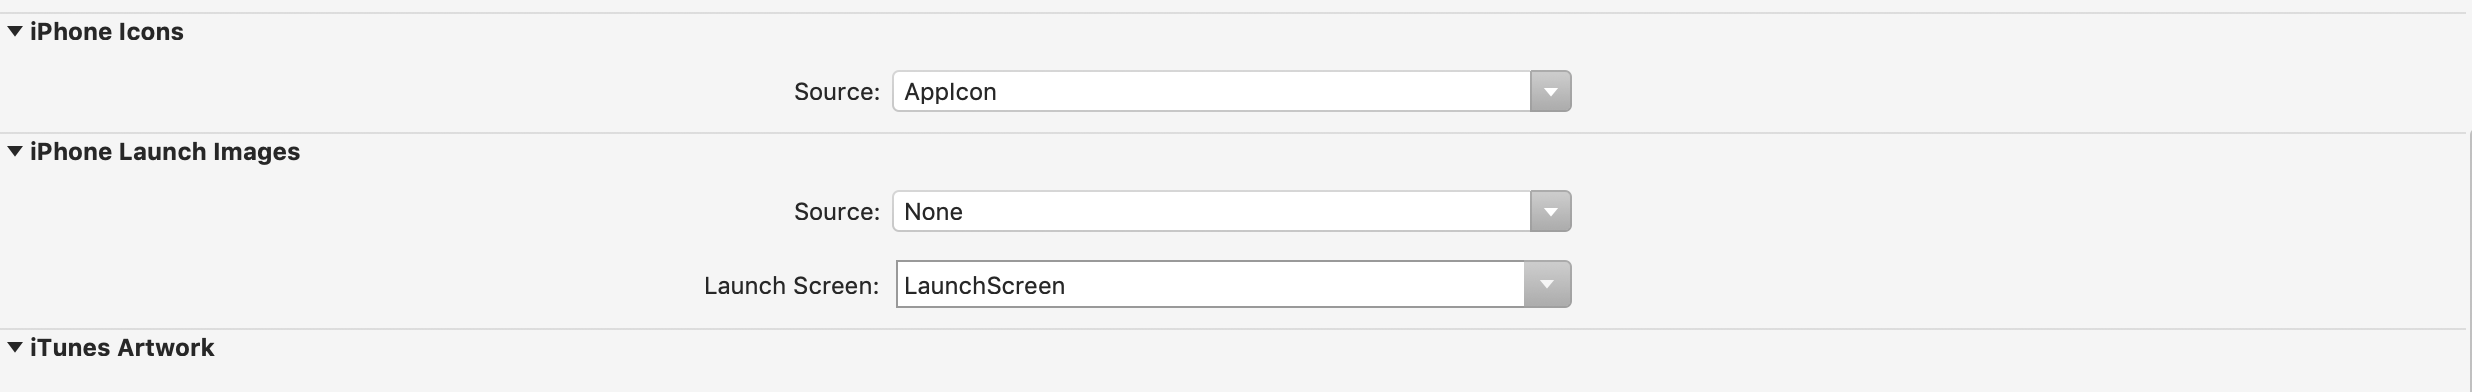Select the iPhone Launch Images section heading
The height and width of the screenshot is (392, 2472).
point(165,152)
